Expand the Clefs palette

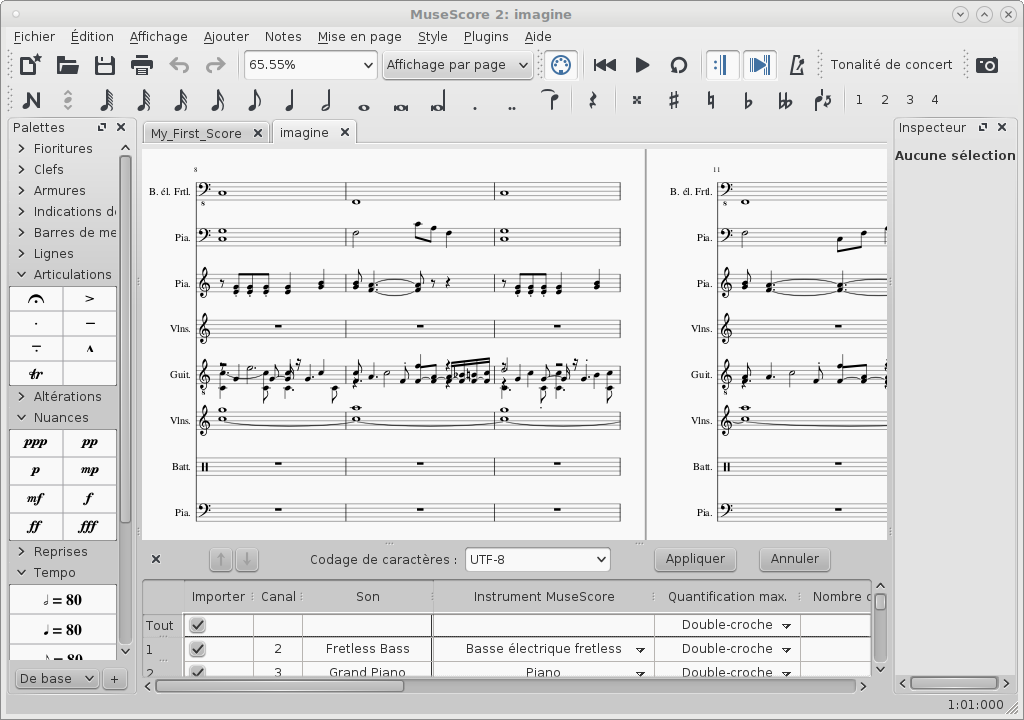(x=22, y=169)
